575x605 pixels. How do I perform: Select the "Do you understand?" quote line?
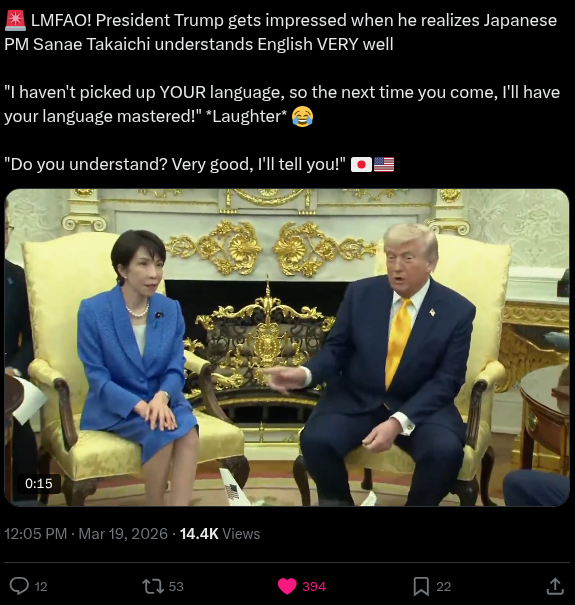tap(175, 164)
